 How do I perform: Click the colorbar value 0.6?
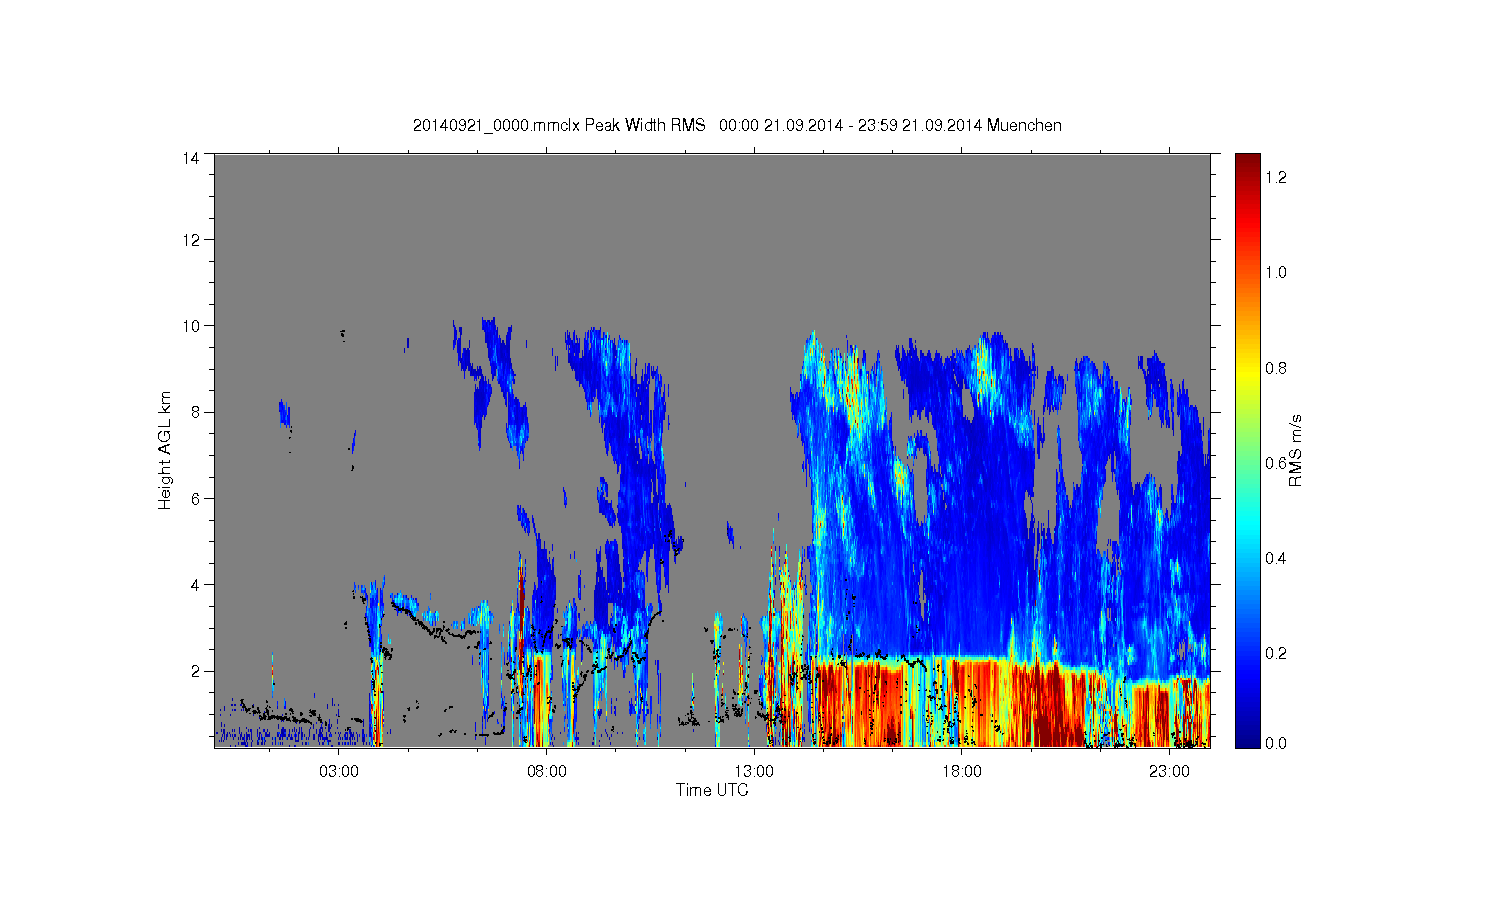[1276, 463]
